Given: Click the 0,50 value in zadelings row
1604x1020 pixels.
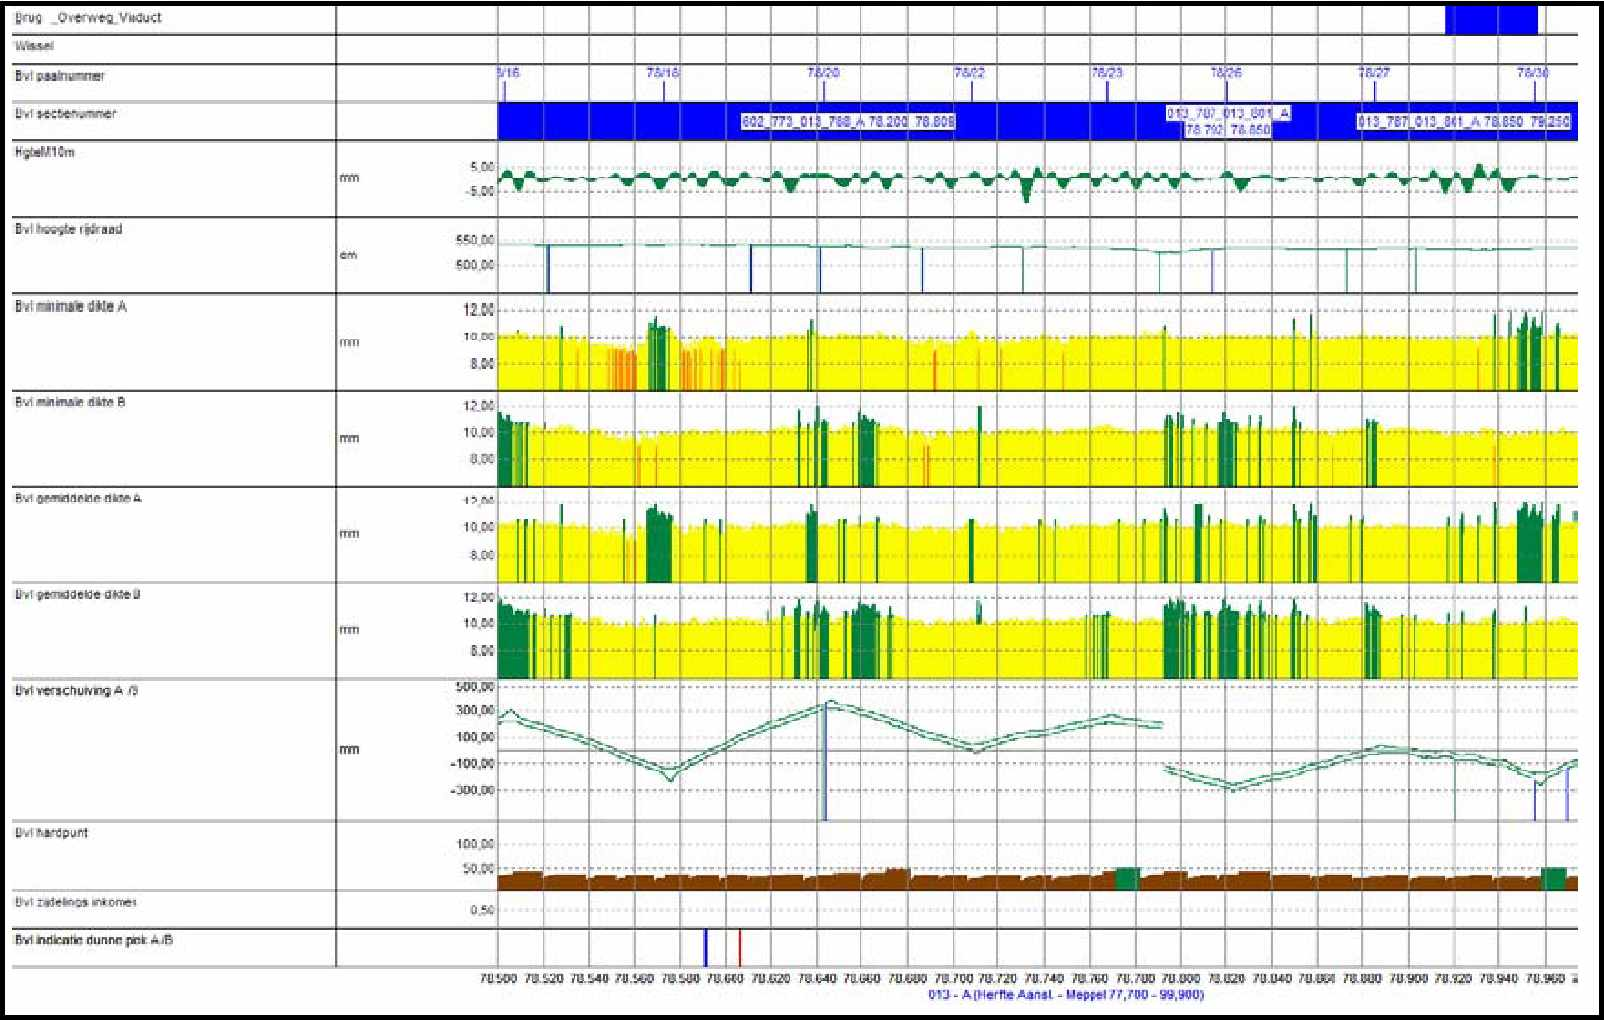Looking at the screenshot, I should (482, 911).
